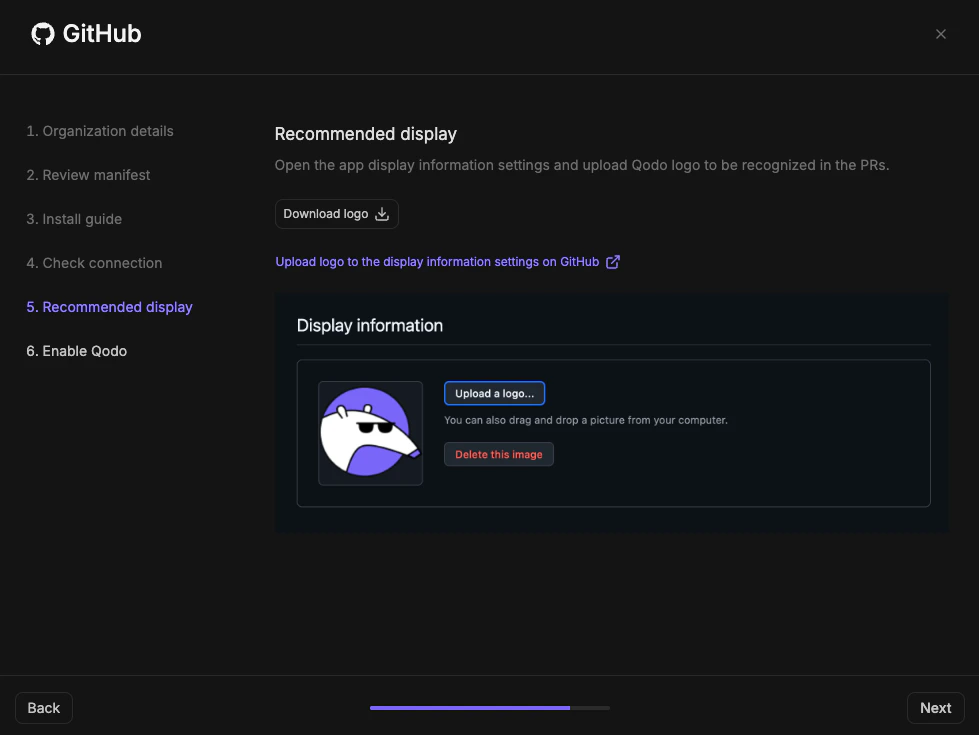Click the Download logo button
Viewport: 979px width, 735px height.
coord(336,213)
